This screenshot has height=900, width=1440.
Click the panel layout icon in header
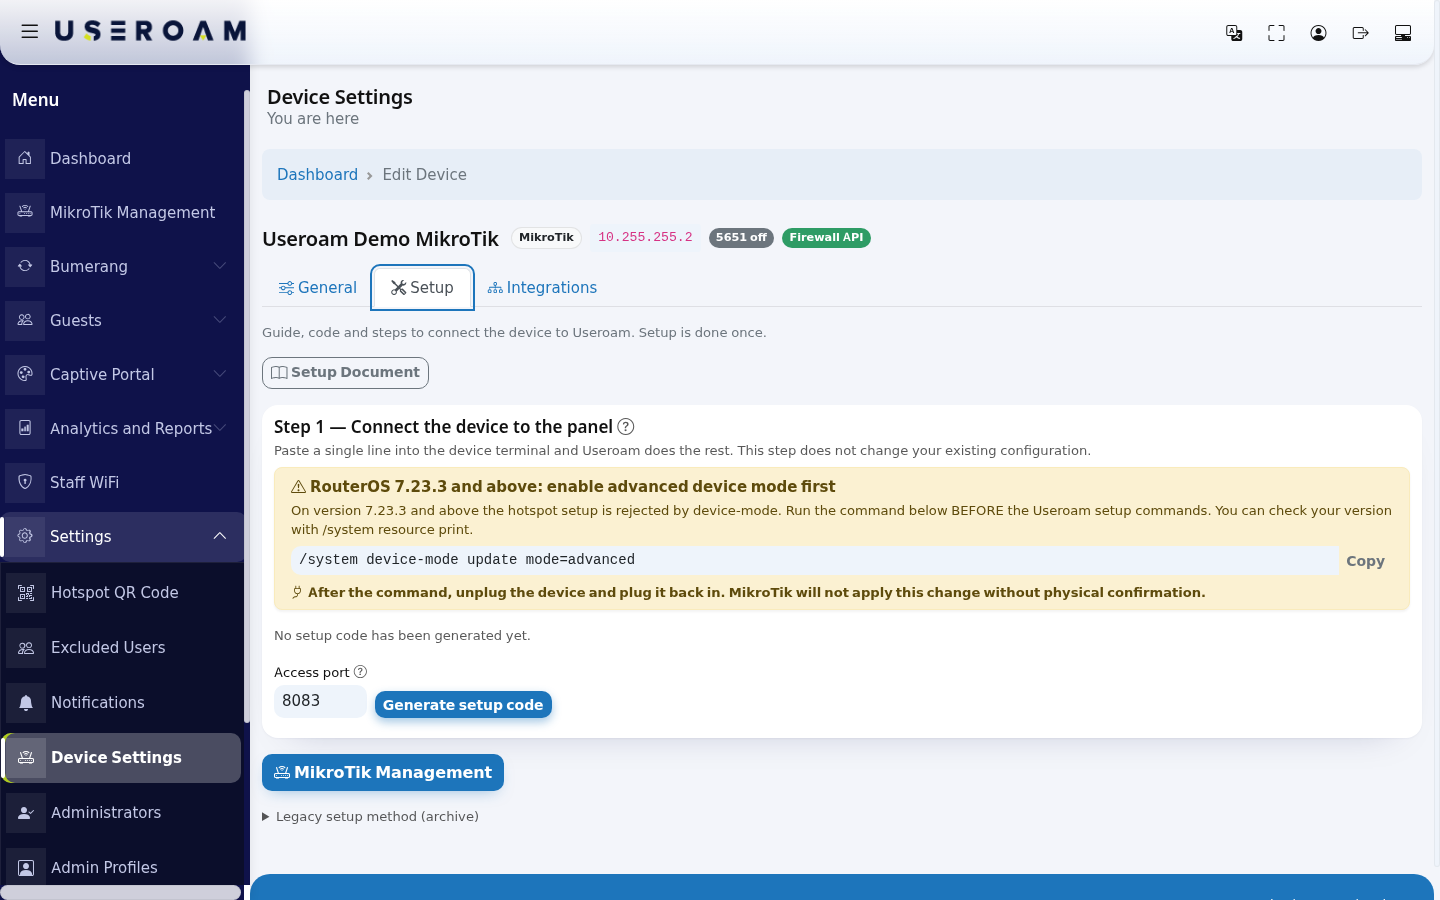point(1402,33)
